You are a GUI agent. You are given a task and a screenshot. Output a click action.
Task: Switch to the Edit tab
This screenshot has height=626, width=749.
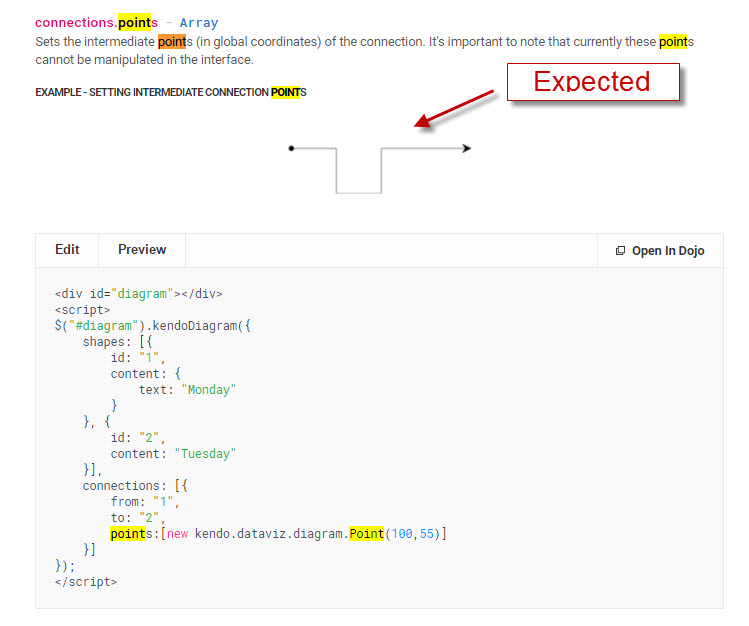click(67, 250)
